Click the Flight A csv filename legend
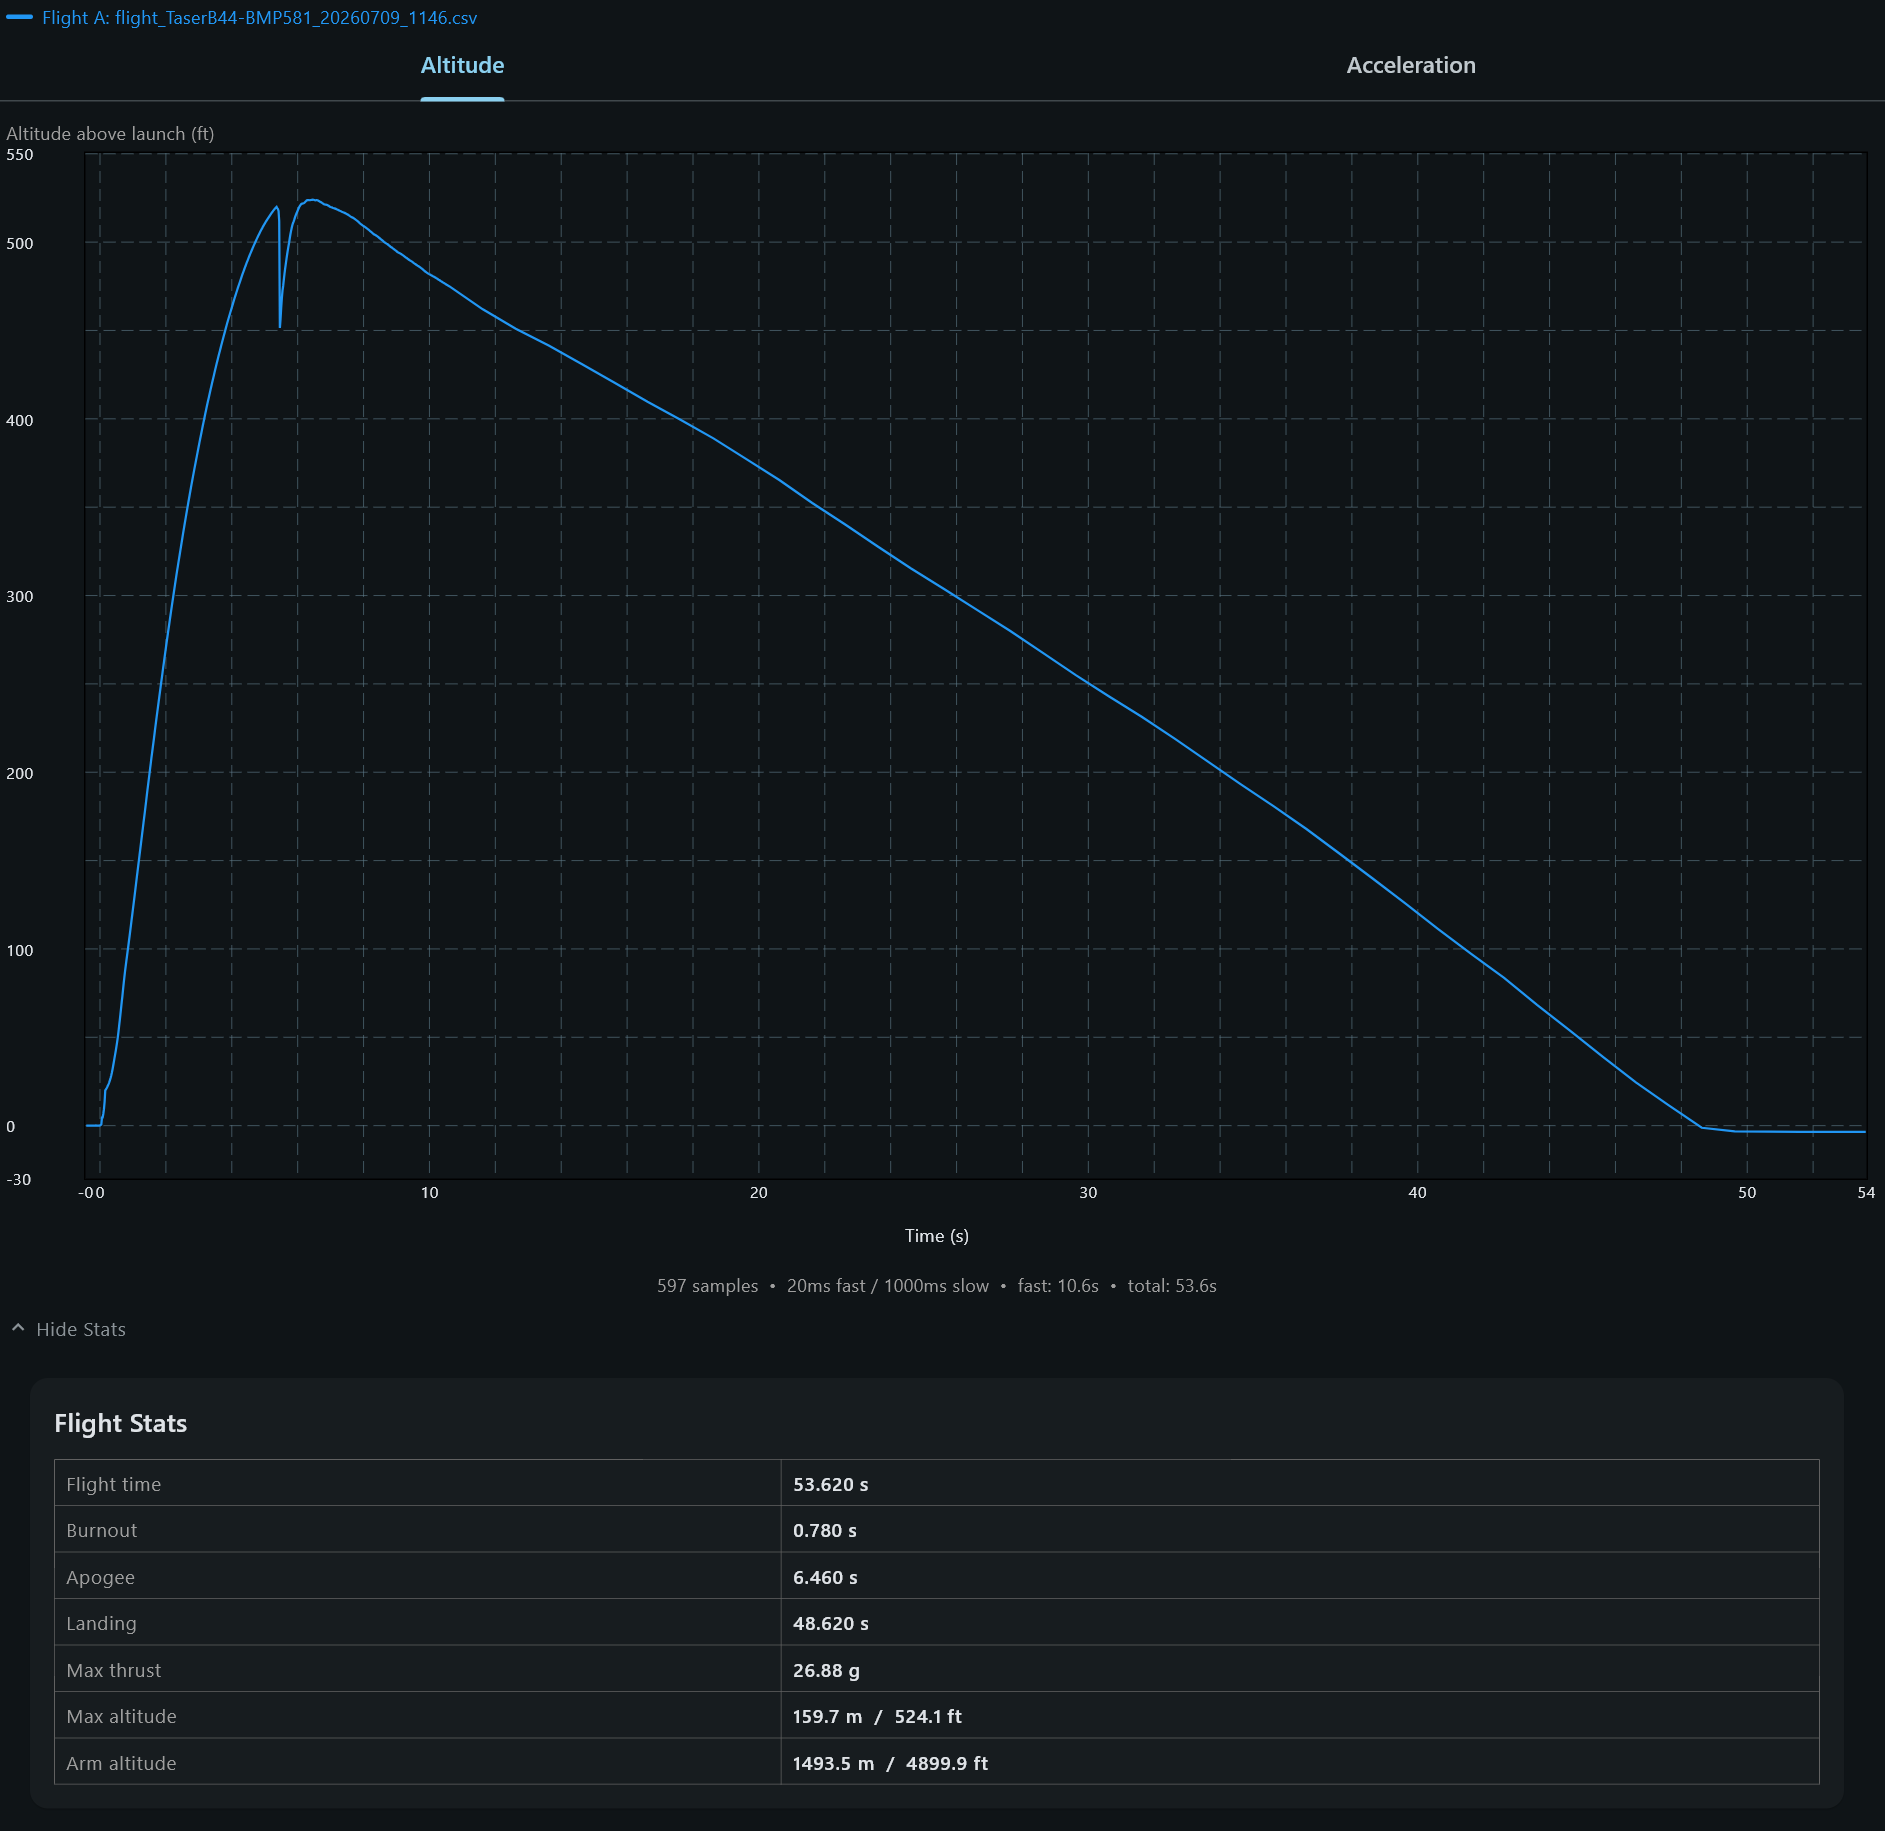Image resolution: width=1885 pixels, height=1831 pixels. [260, 18]
